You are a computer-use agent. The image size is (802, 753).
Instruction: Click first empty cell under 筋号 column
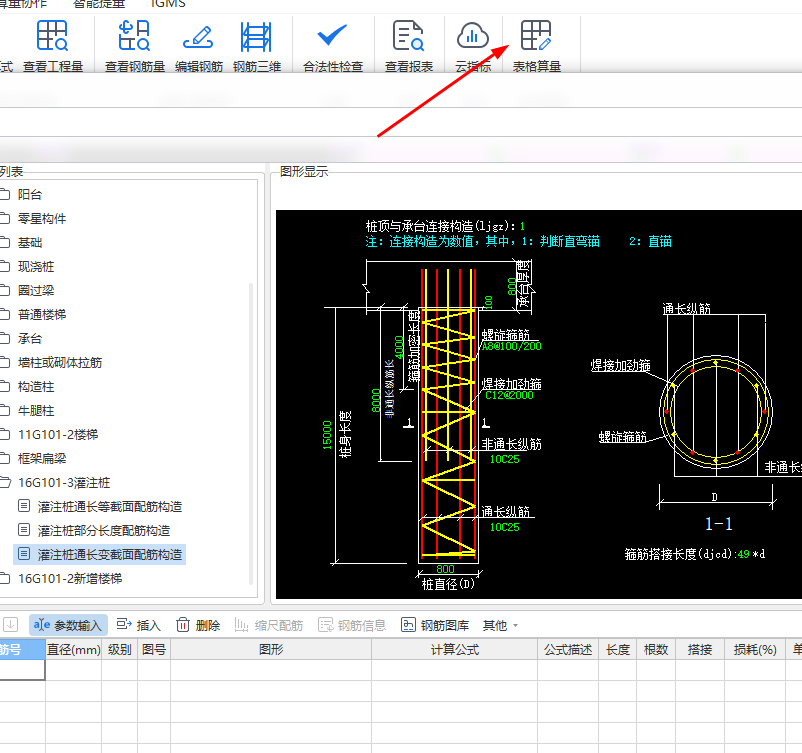point(22,670)
